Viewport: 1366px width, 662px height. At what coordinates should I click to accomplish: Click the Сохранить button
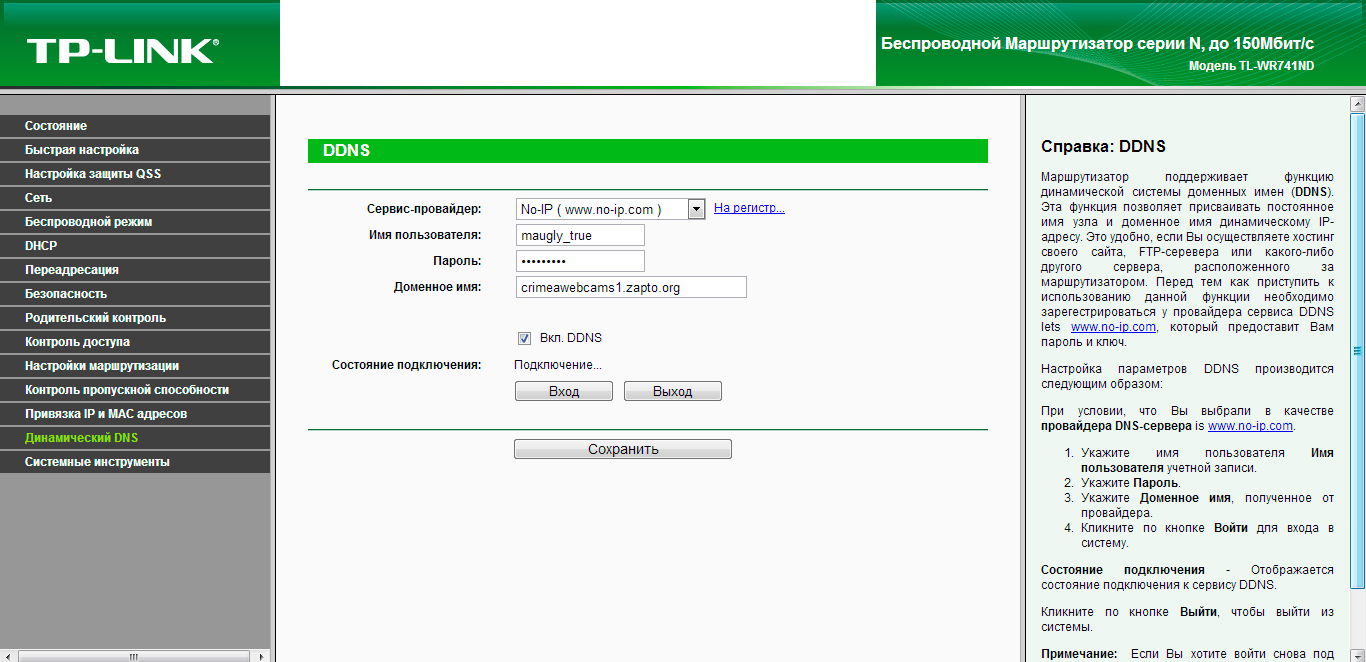[623, 449]
